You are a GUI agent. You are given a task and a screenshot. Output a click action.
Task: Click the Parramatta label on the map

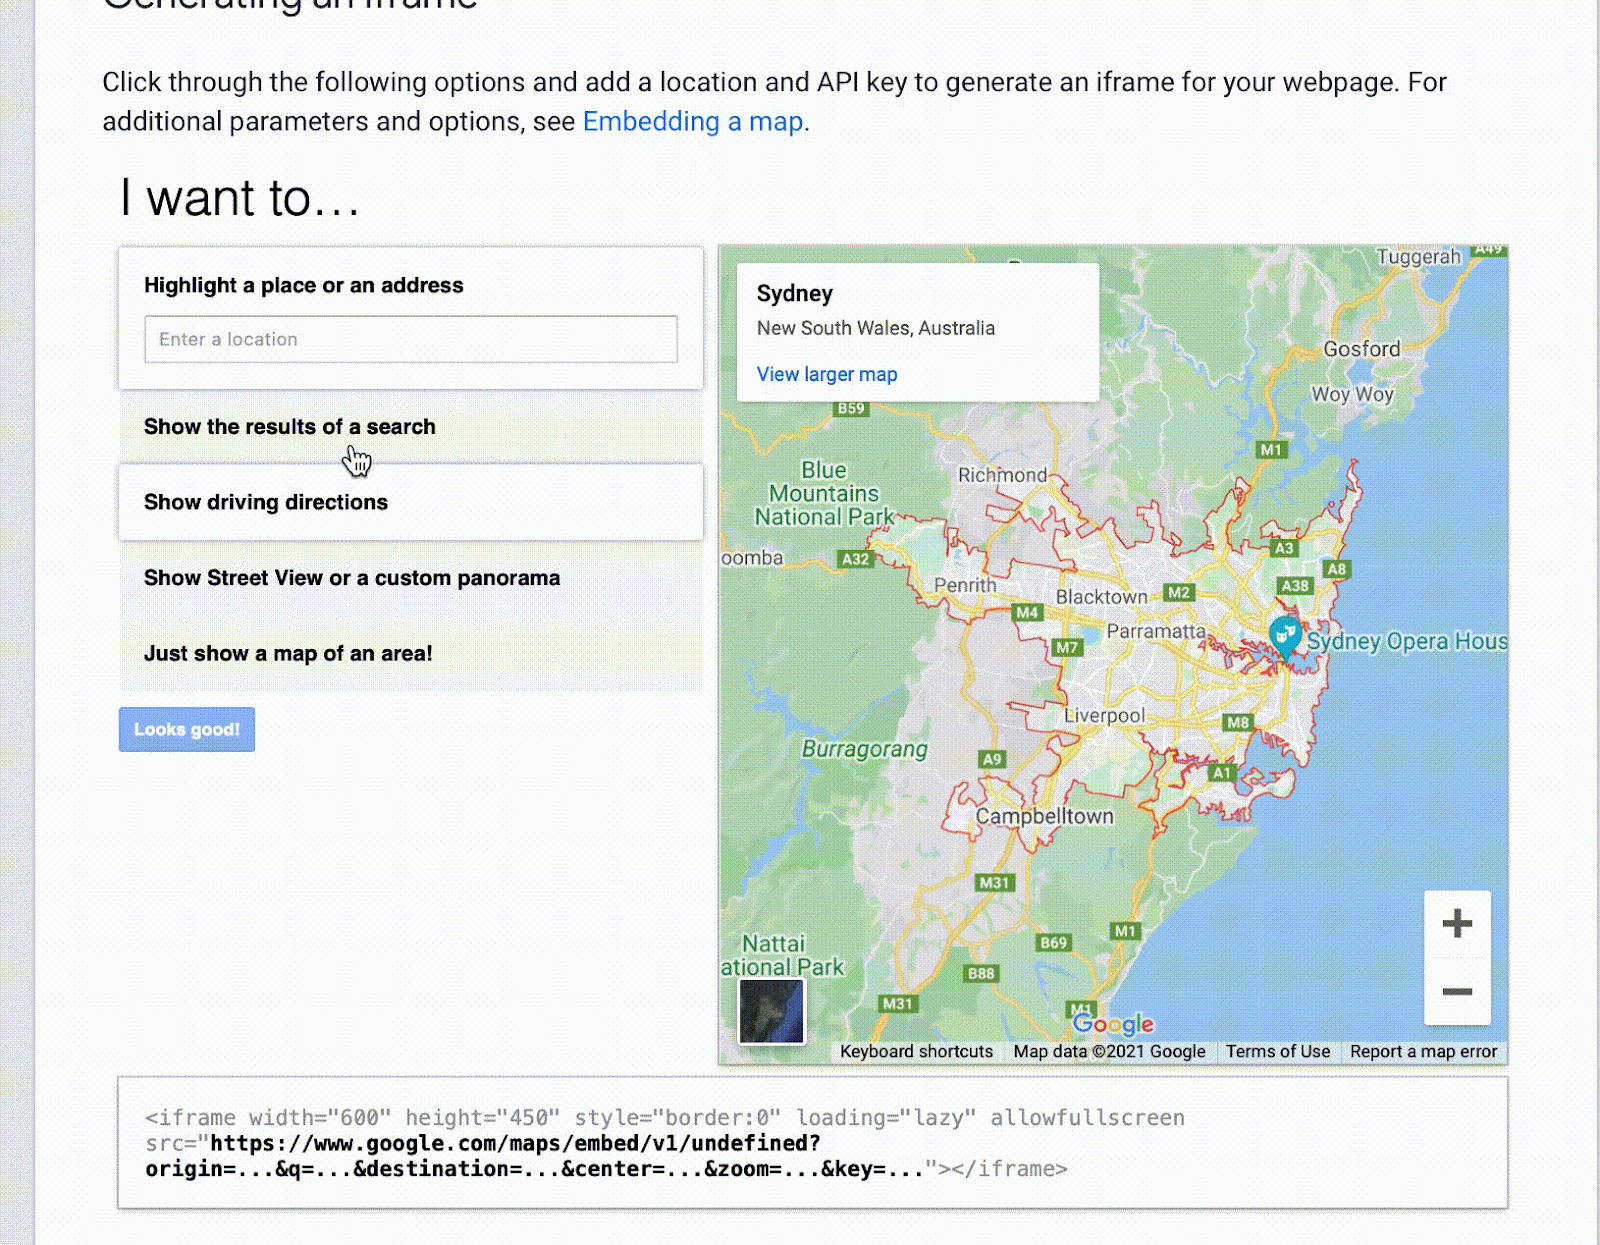coord(1155,631)
